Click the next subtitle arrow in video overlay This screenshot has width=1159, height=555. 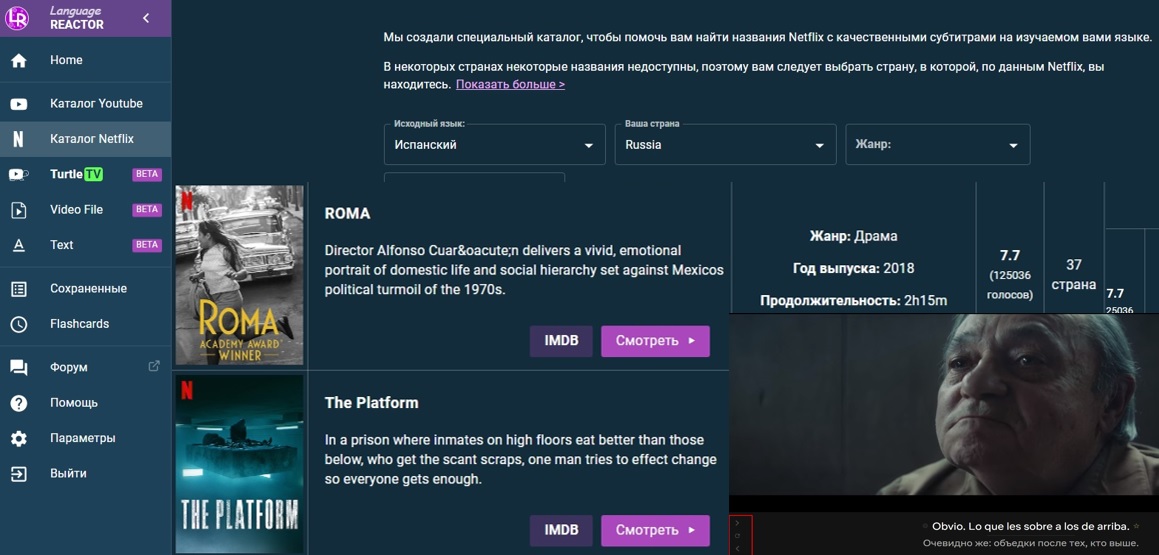click(737, 522)
